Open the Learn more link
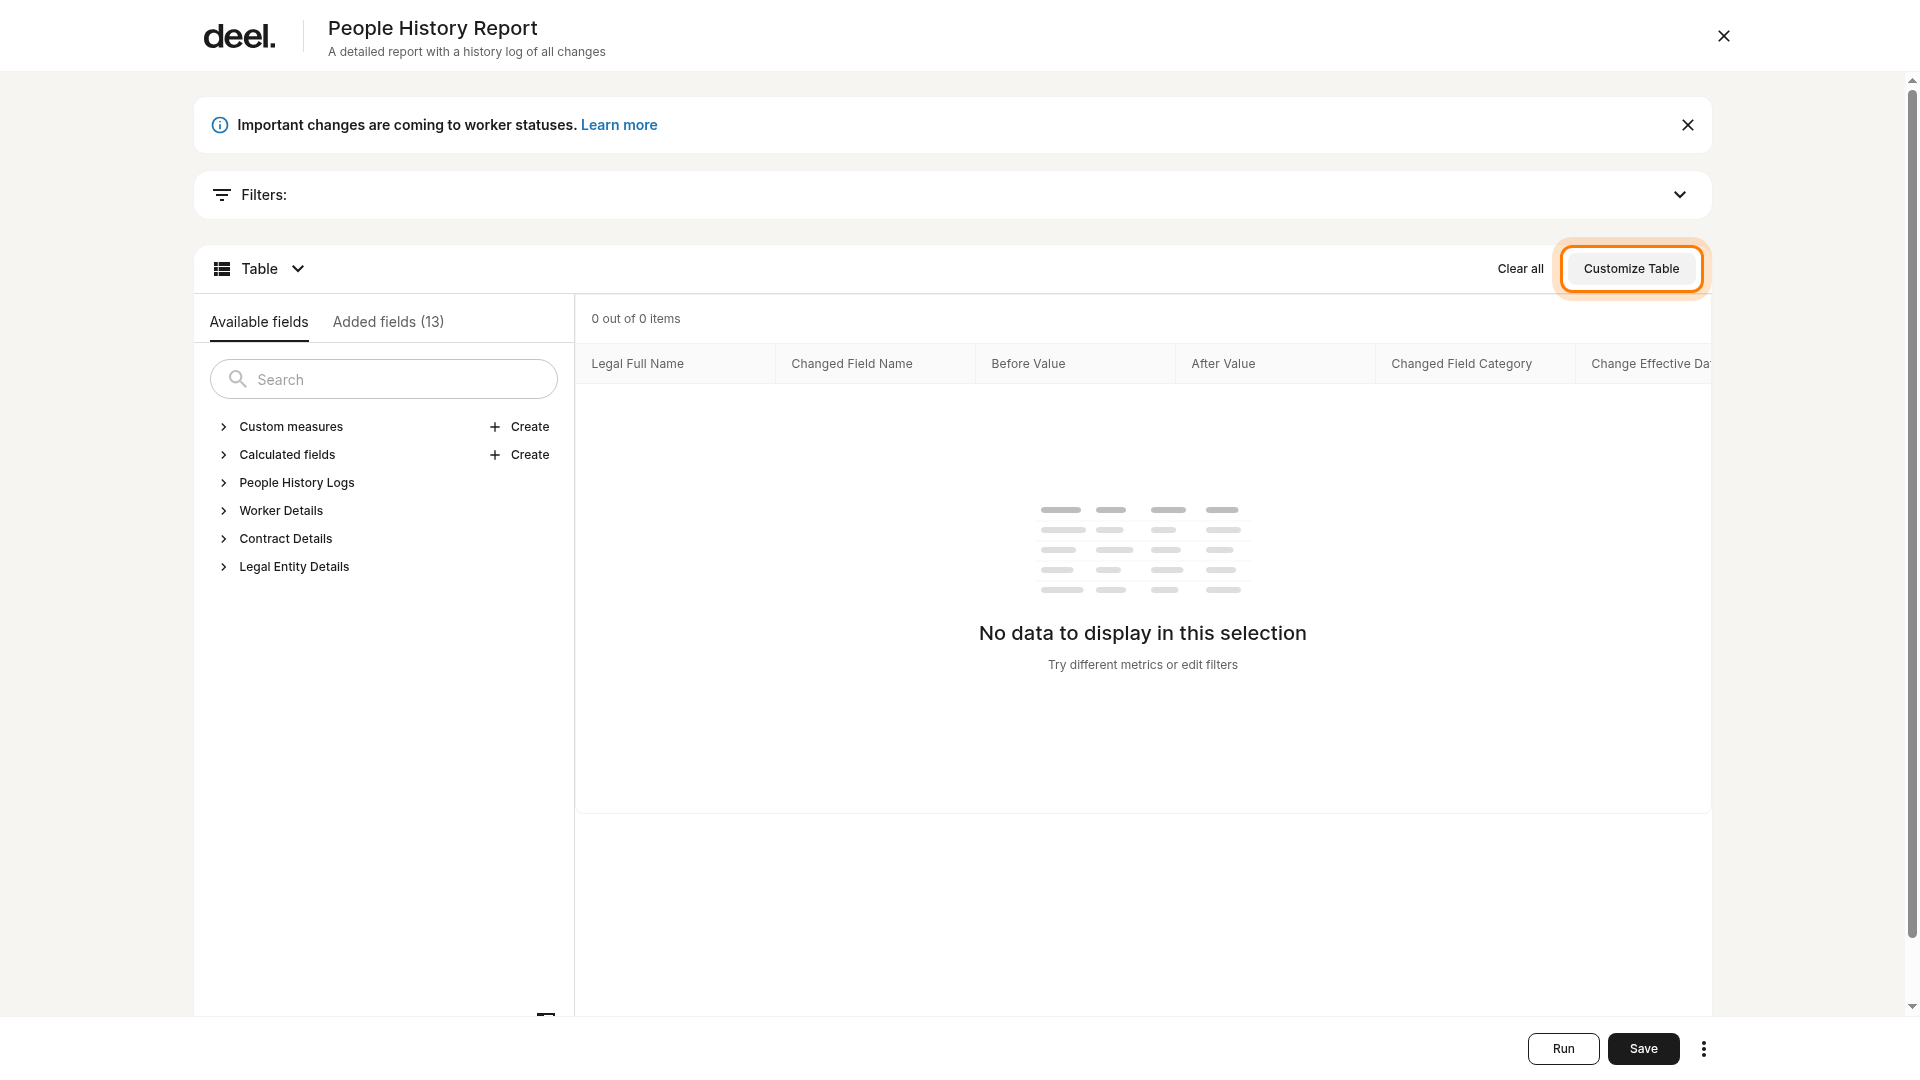The image size is (1920, 1080). click(x=619, y=125)
